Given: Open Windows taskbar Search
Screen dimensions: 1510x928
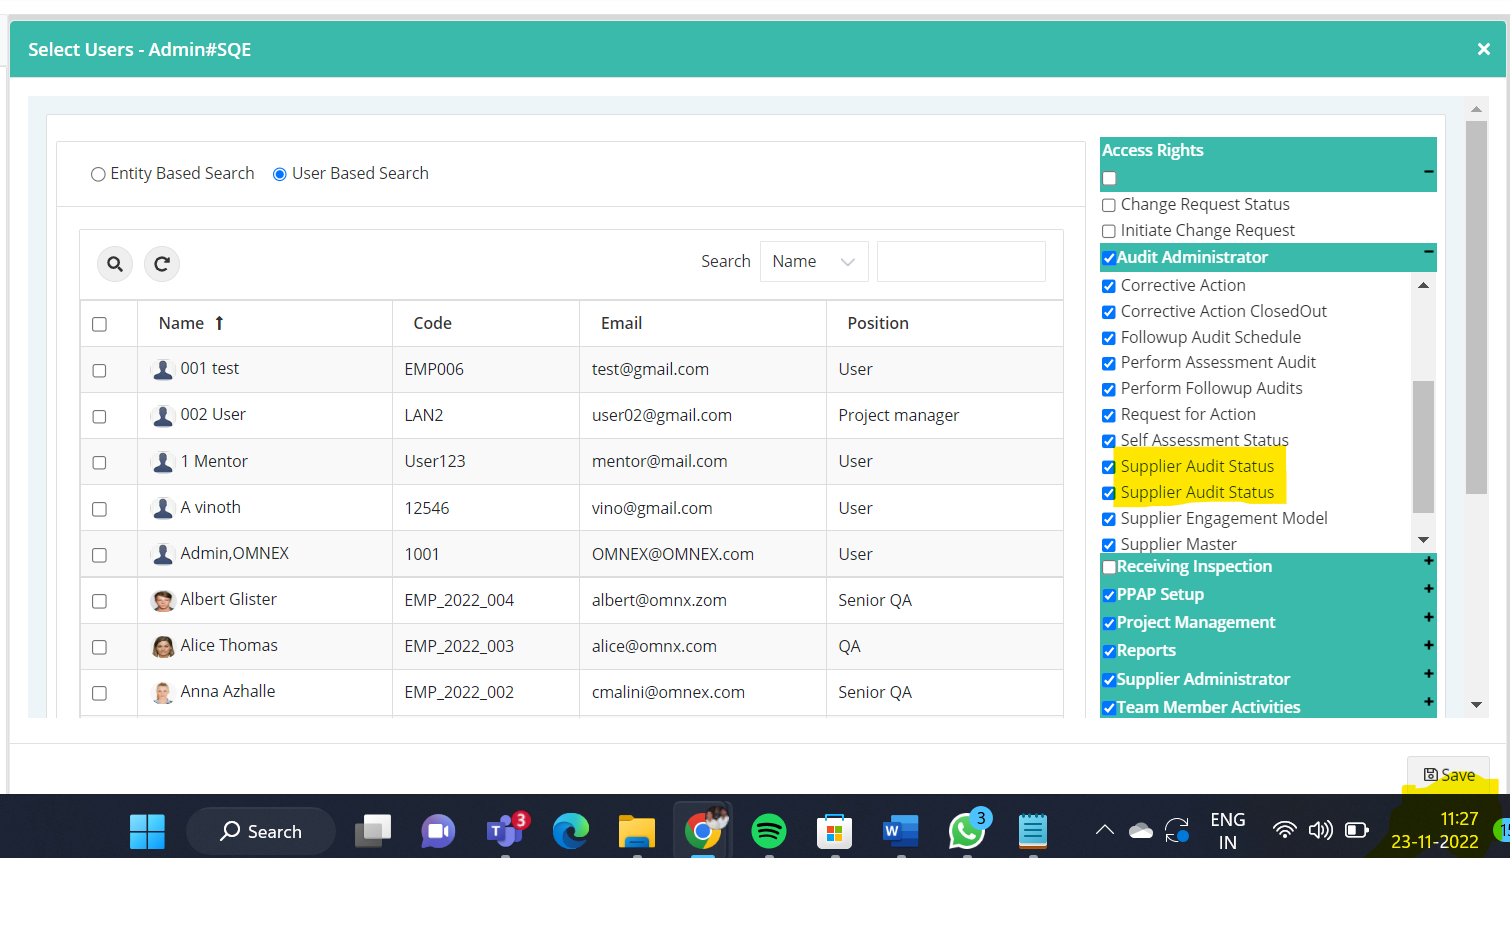Looking at the screenshot, I should pos(261,831).
